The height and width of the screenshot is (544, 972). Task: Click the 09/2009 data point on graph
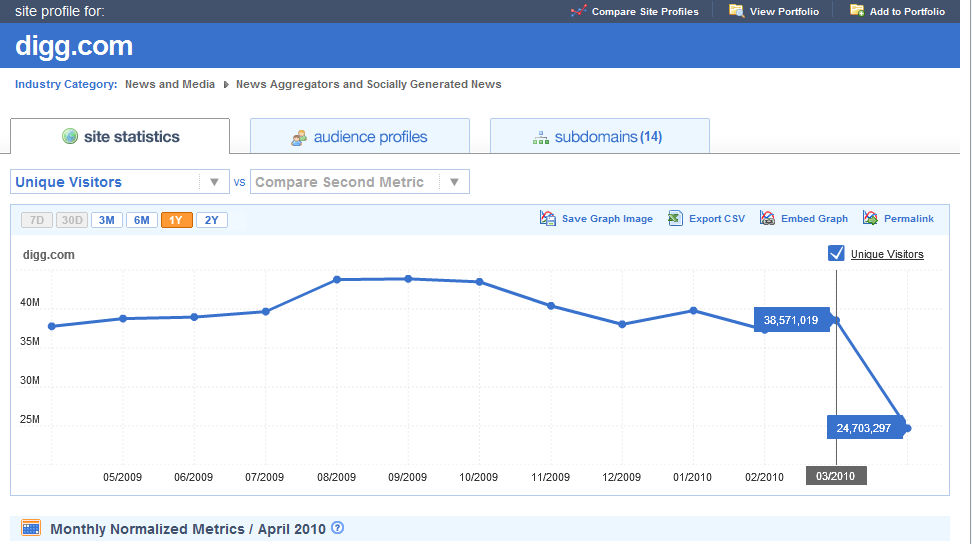[x=408, y=279]
